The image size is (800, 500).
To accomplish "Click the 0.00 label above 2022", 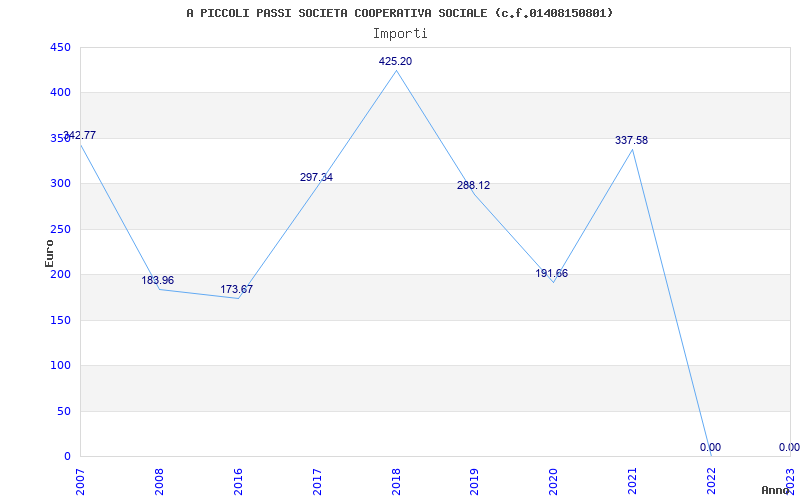I will [x=710, y=447].
